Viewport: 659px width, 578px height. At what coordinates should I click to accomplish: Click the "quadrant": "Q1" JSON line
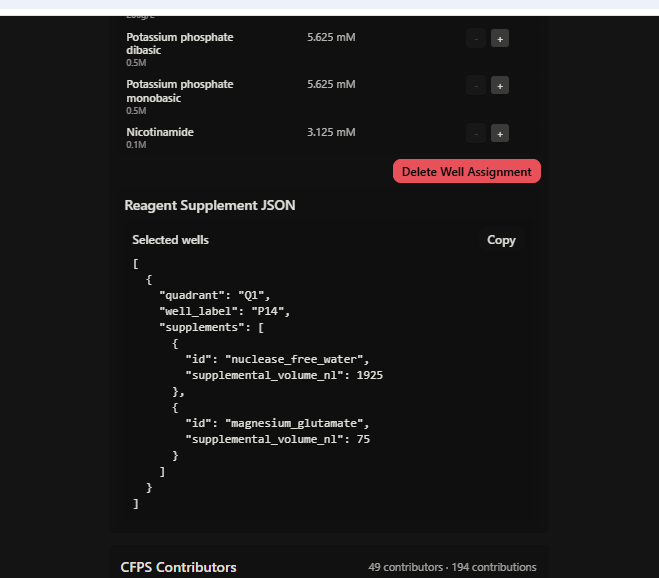point(214,295)
